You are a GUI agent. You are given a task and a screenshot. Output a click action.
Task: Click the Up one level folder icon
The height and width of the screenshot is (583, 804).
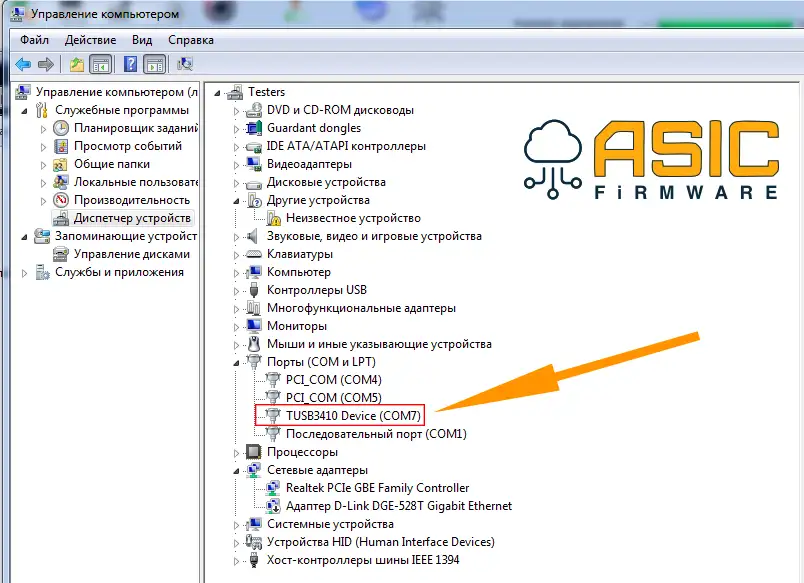pyautogui.click(x=77, y=65)
